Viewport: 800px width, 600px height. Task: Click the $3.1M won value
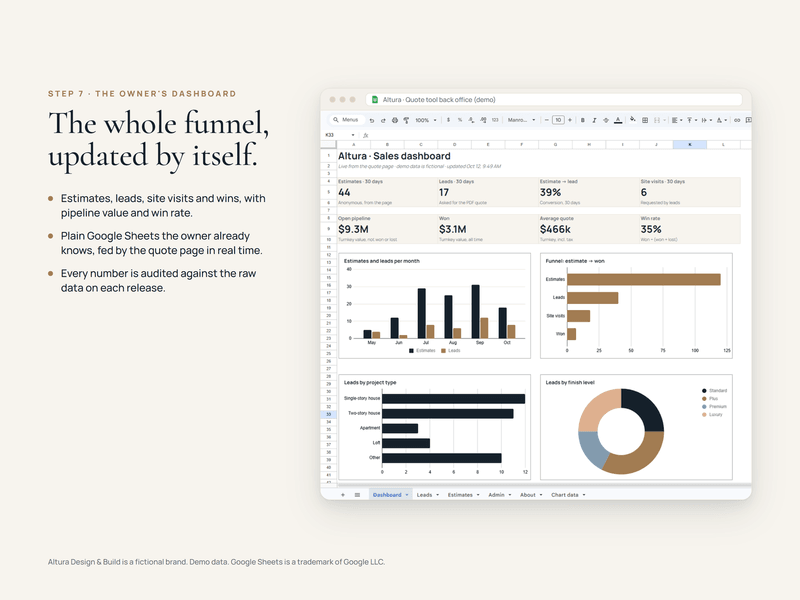[x=453, y=229]
